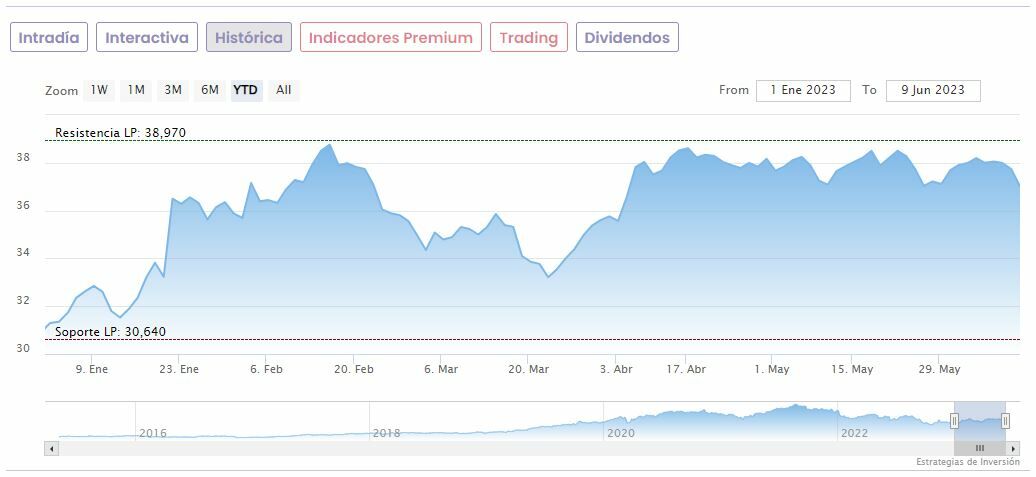Viewport: 1036px width, 477px height.
Task: Go to the Trading tab
Action: [528, 38]
